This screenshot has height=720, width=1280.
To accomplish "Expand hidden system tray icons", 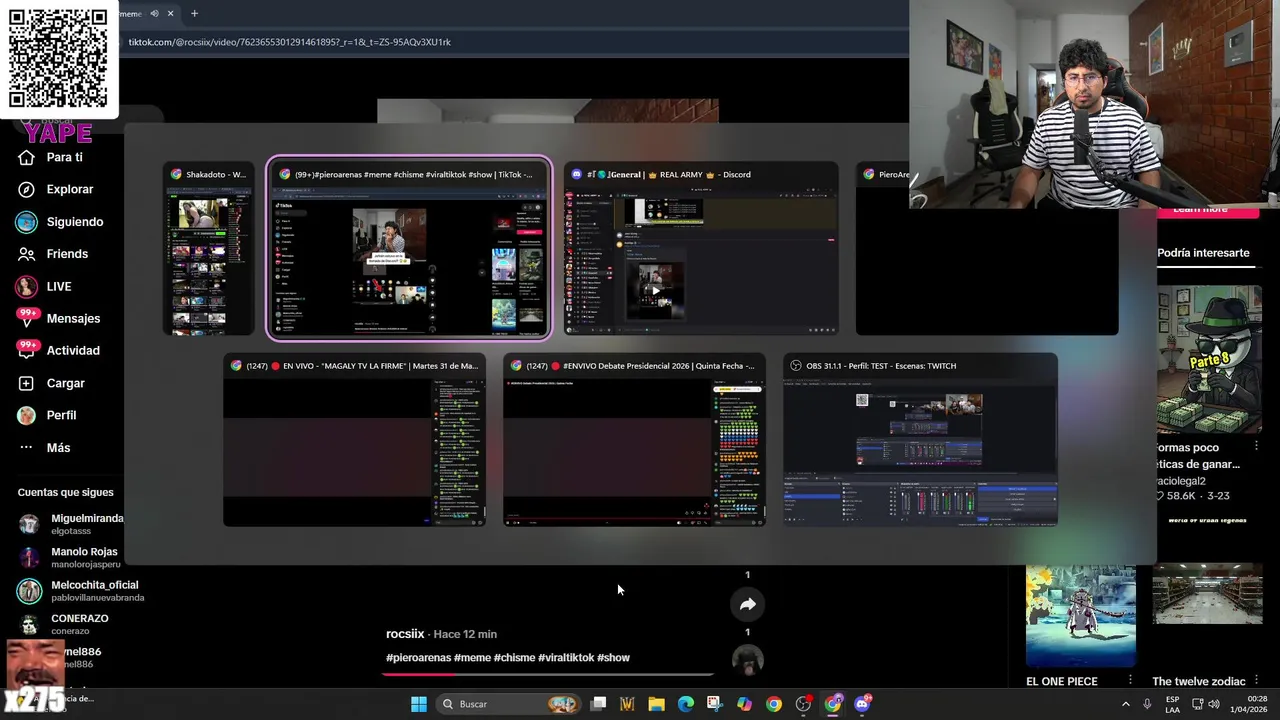I will click(1126, 704).
